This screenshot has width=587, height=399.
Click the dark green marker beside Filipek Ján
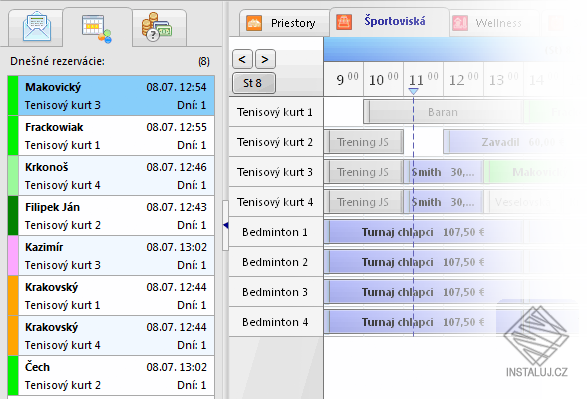(x=13, y=216)
